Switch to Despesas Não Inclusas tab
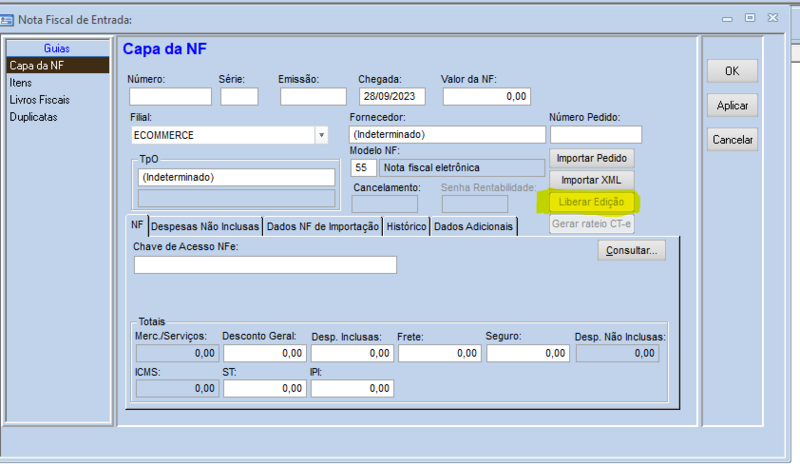 [205, 227]
